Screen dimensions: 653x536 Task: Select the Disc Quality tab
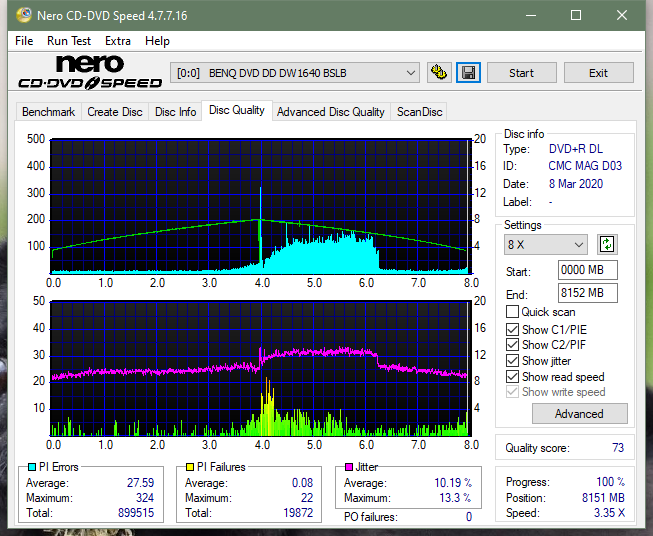click(x=237, y=110)
